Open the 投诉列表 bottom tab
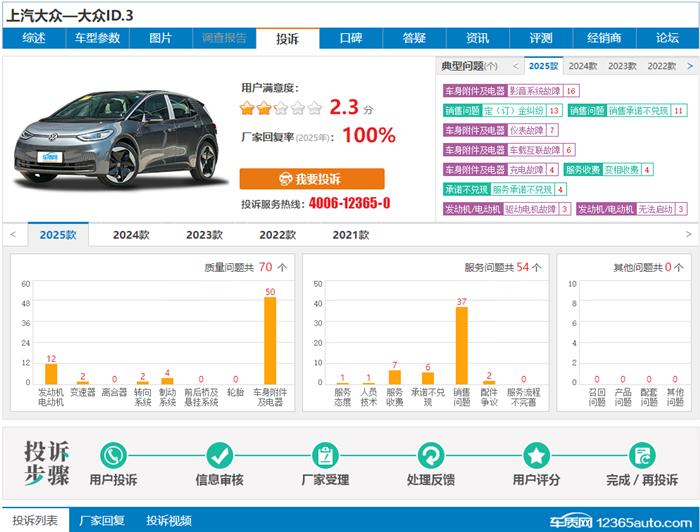 pyautogui.click(x=35, y=520)
